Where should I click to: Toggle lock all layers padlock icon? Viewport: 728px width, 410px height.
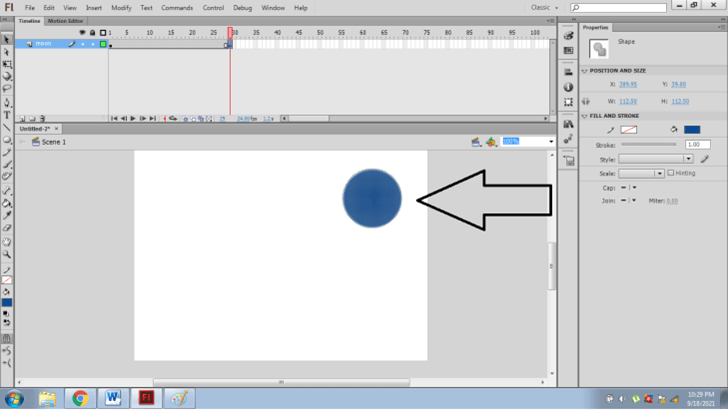click(x=92, y=33)
